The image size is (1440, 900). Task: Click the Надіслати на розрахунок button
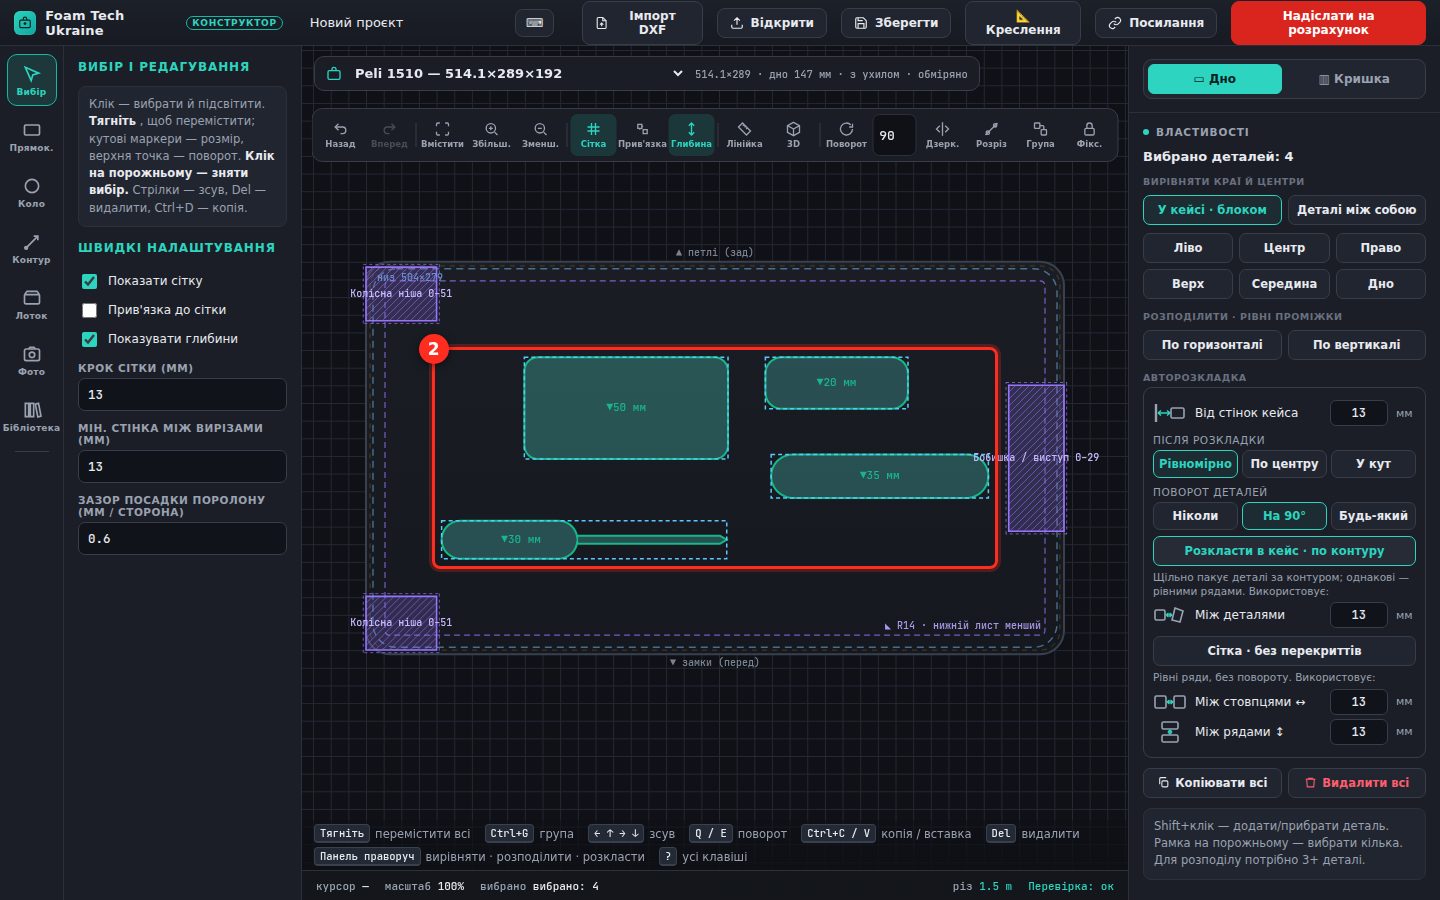pyautogui.click(x=1328, y=23)
